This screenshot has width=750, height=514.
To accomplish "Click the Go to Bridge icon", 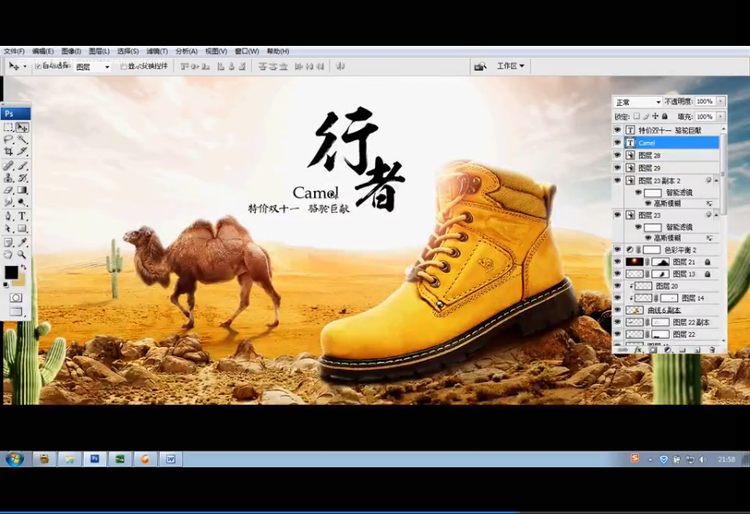I will (480, 66).
